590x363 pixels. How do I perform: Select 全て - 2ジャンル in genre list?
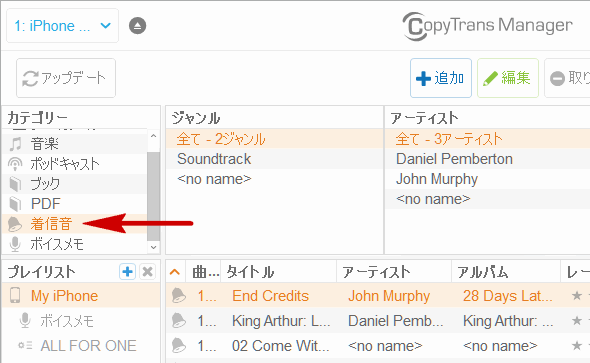tap(275, 139)
